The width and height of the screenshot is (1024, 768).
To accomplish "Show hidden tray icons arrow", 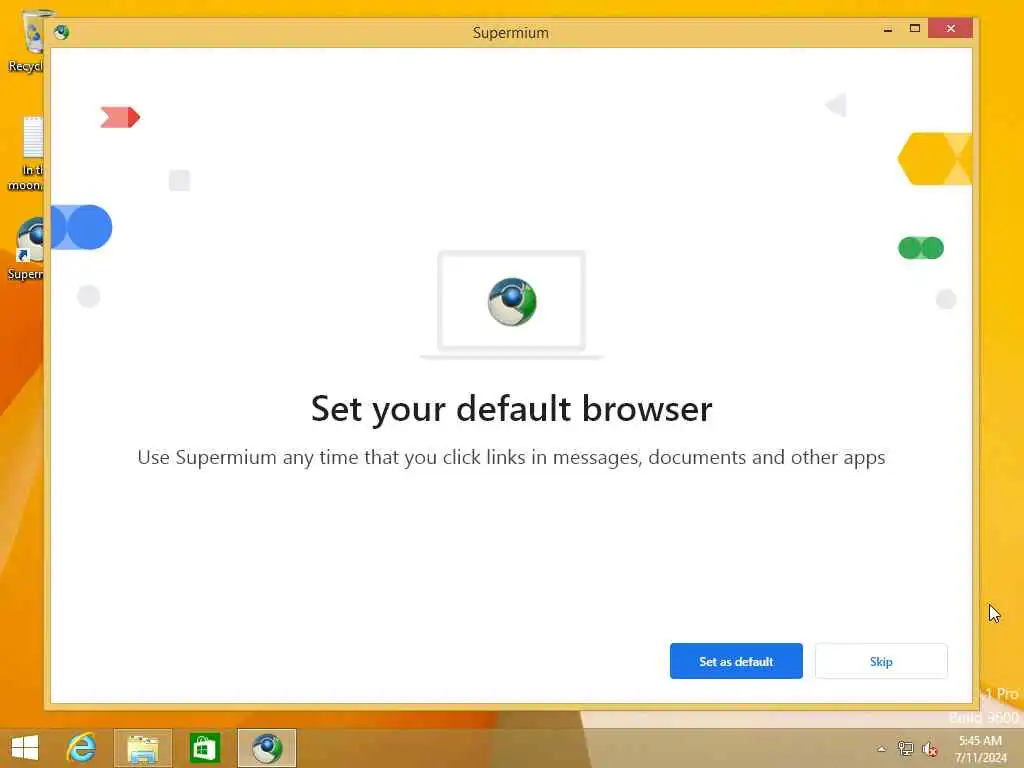I will [x=882, y=749].
